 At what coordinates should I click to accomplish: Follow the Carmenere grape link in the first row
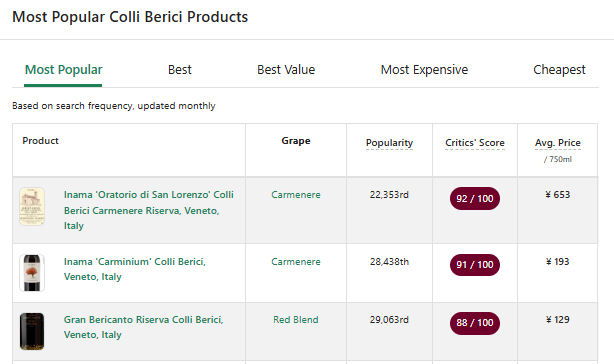click(296, 195)
